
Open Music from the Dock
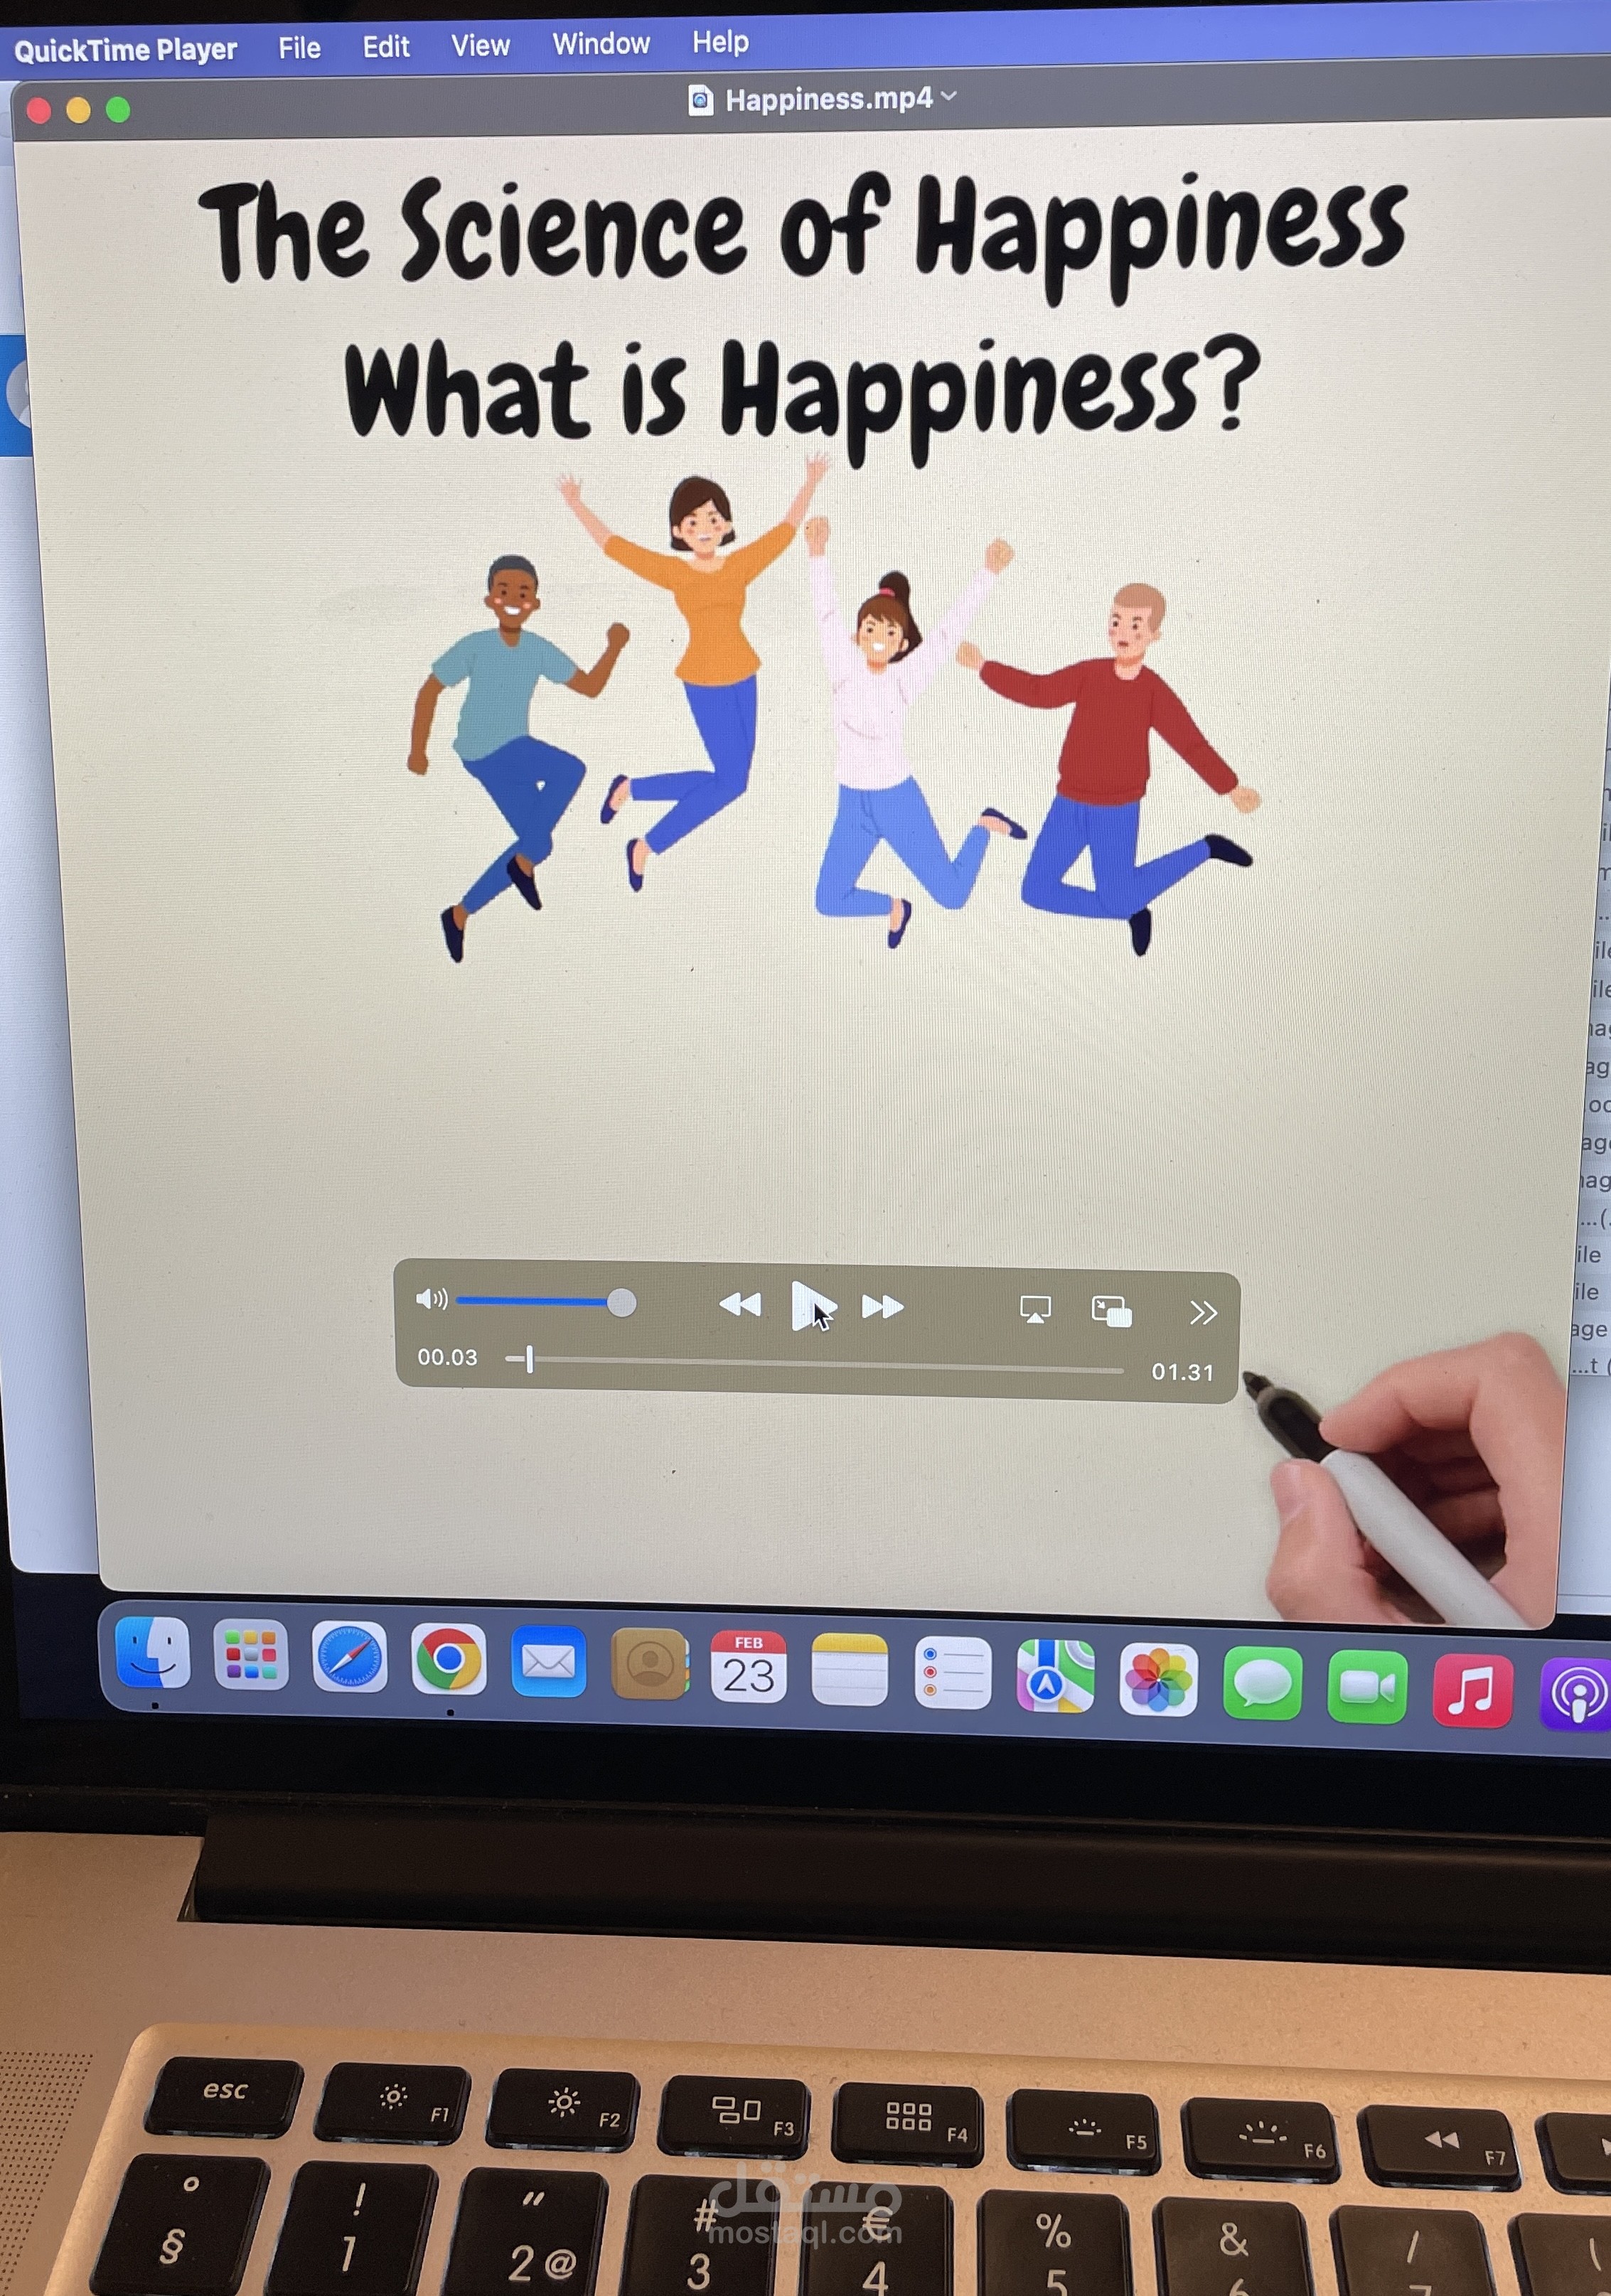point(1472,1692)
